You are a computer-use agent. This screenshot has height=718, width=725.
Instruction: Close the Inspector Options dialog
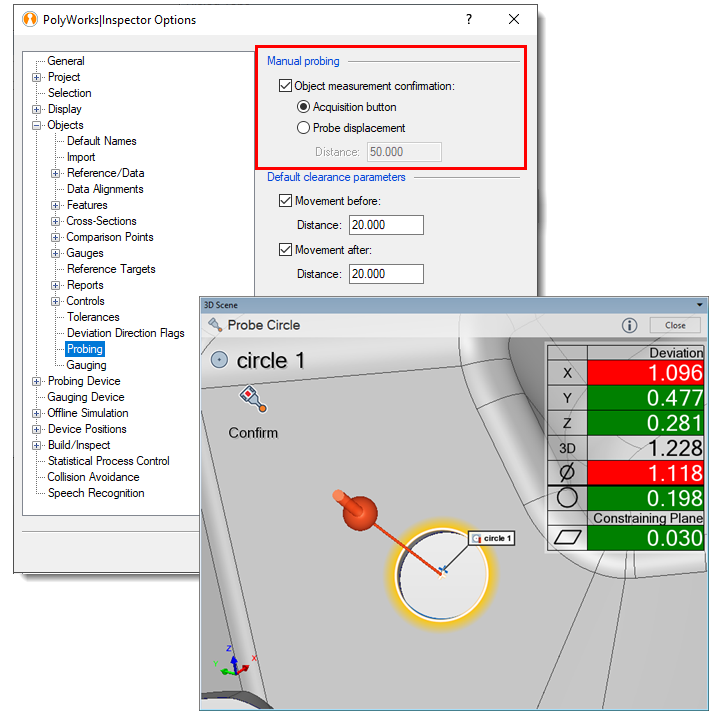[x=514, y=19]
